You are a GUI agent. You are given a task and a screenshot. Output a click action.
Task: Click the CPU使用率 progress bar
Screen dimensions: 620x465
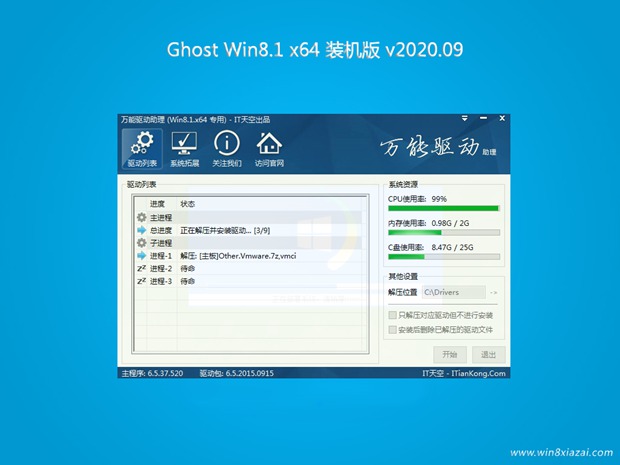443,209
